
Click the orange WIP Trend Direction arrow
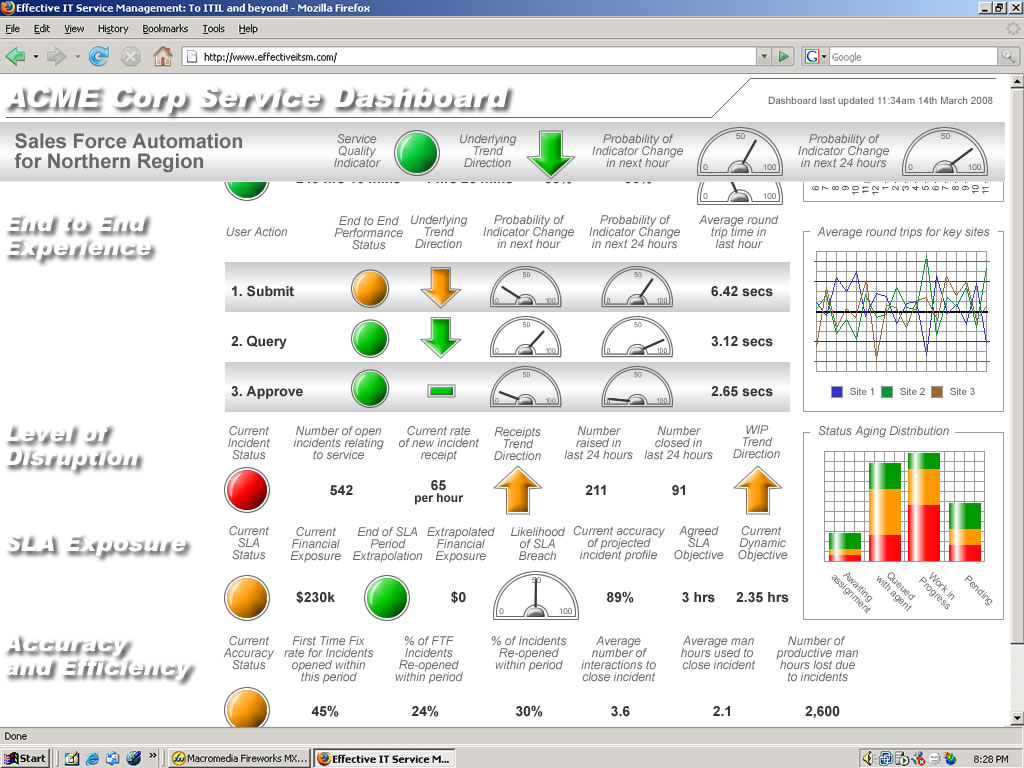pos(757,490)
